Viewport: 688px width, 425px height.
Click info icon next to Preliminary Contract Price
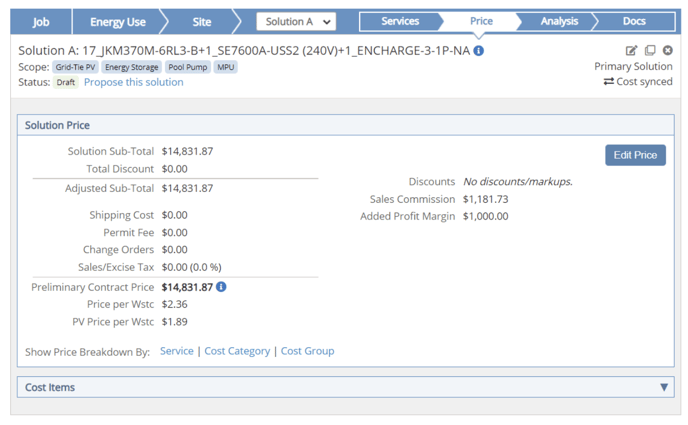click(221, 287)
